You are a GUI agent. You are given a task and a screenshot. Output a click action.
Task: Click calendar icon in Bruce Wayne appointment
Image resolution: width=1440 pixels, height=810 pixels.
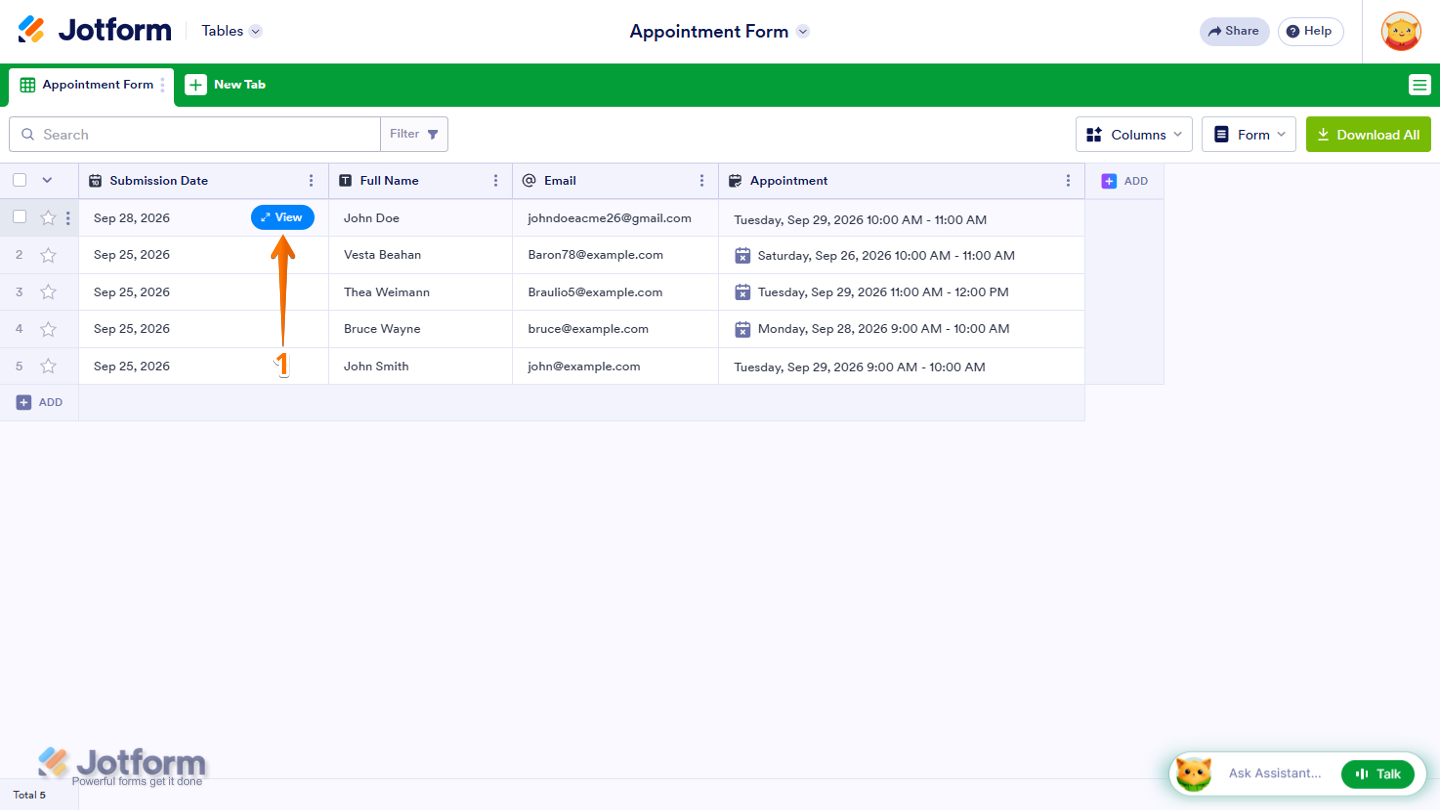click(x=742, y=329)
